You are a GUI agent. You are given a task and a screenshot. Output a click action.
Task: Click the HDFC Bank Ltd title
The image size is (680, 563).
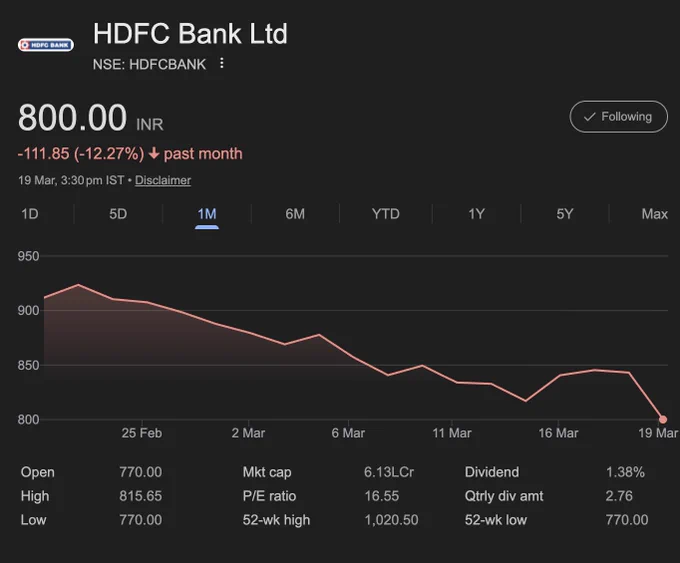(190, 33)
